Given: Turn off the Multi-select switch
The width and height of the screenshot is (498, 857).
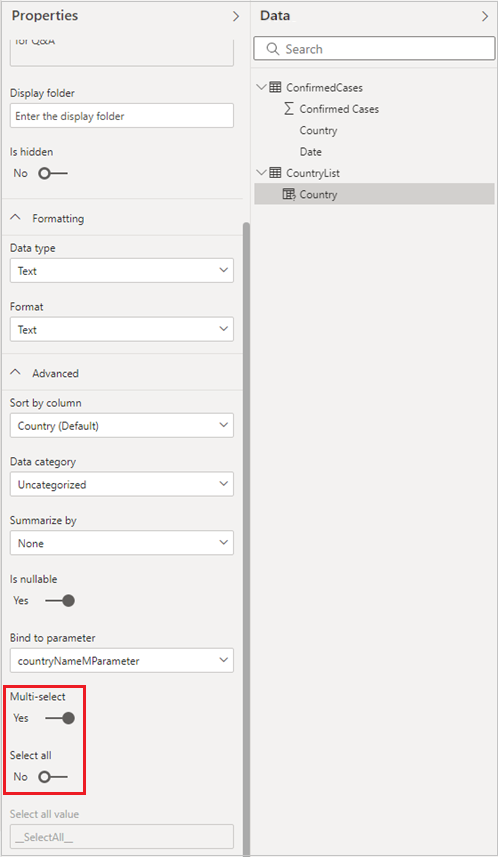Looking at the screenshot, I should tap(60, 718).
